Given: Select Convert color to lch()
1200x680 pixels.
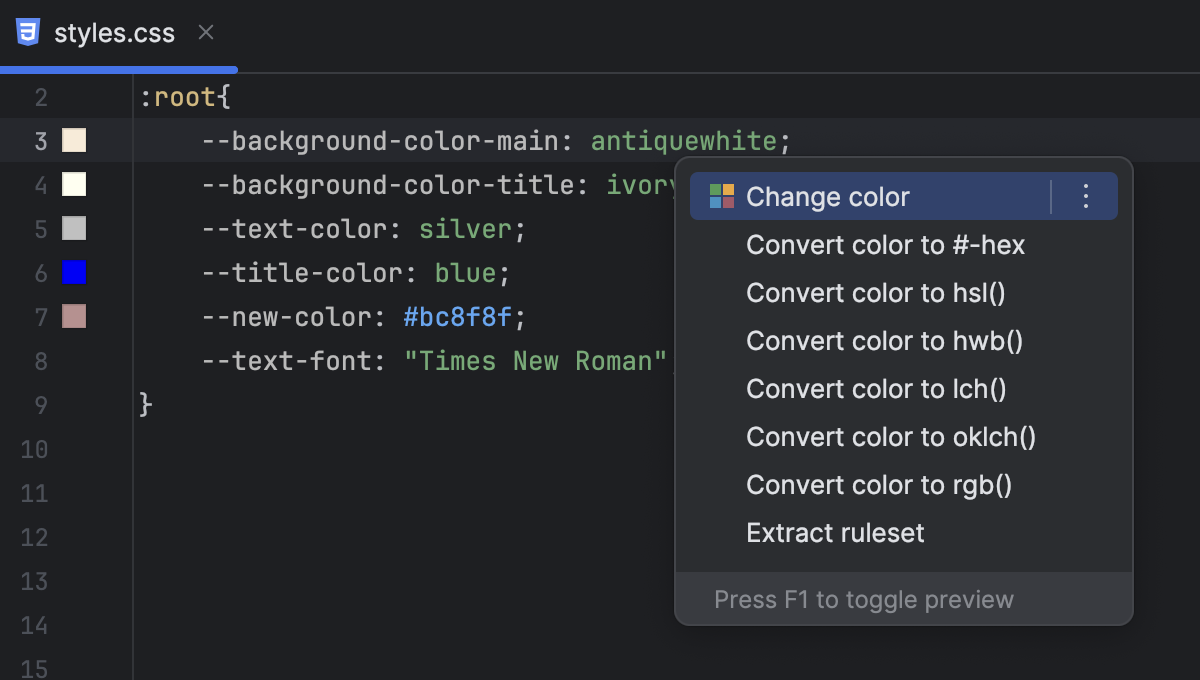Looking at the screenshot, I should (x=875, y=388).
